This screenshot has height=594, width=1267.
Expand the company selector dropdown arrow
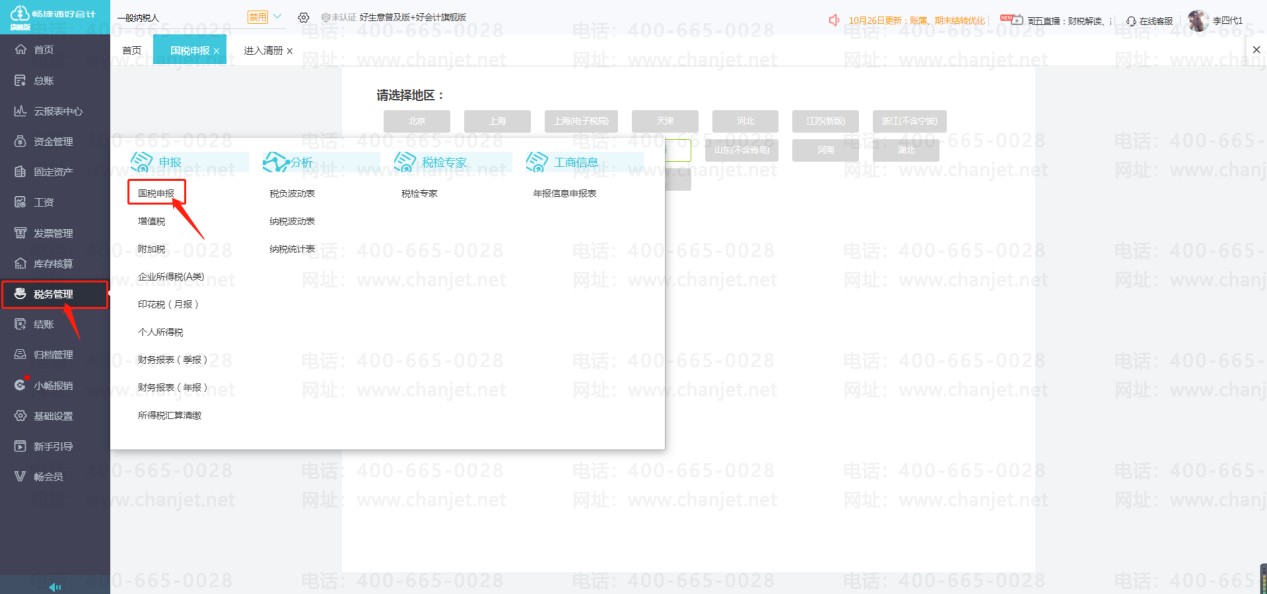click(x=277, y=17)
